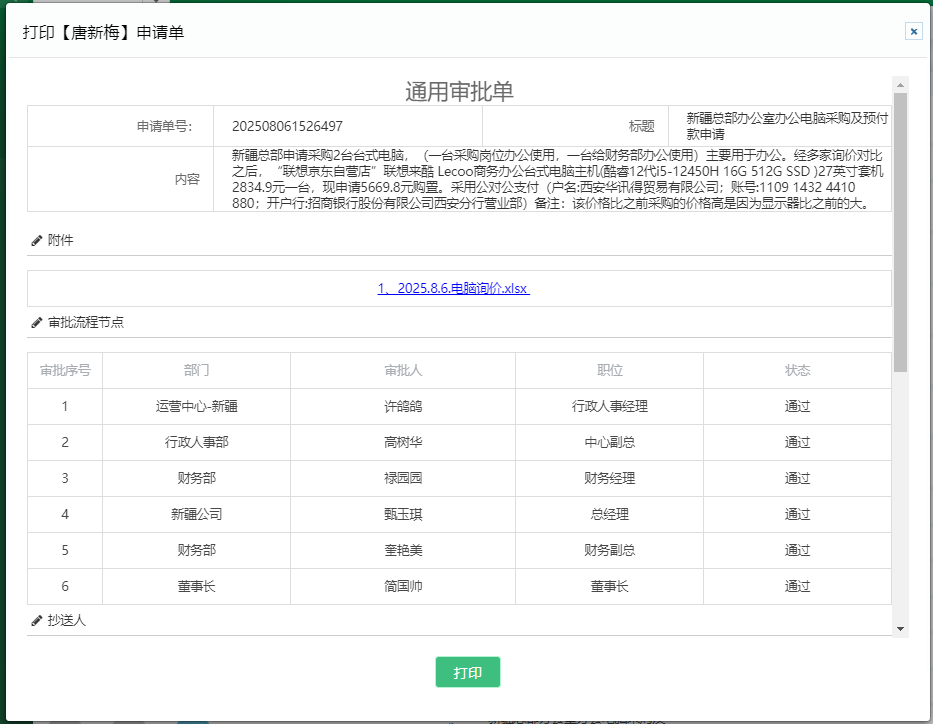Image resolution: width=933 pixels, height=724 pixels.
Task: Click the 通过 status for 禄园园
Action: (x=797, y=478)
